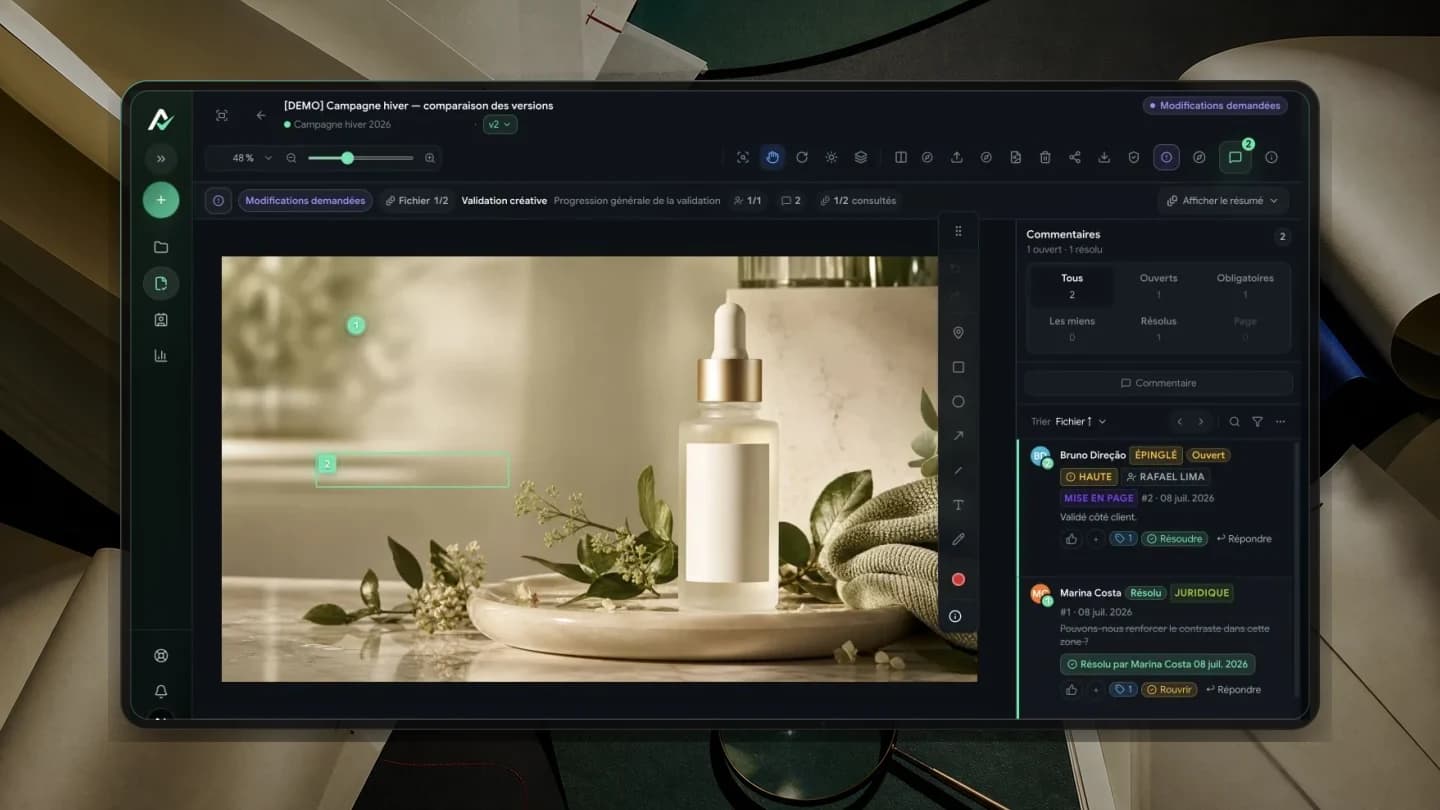Select the pin marker annotation tool
The height and width of the screenshot is (810, 1440).
(958, 333)
